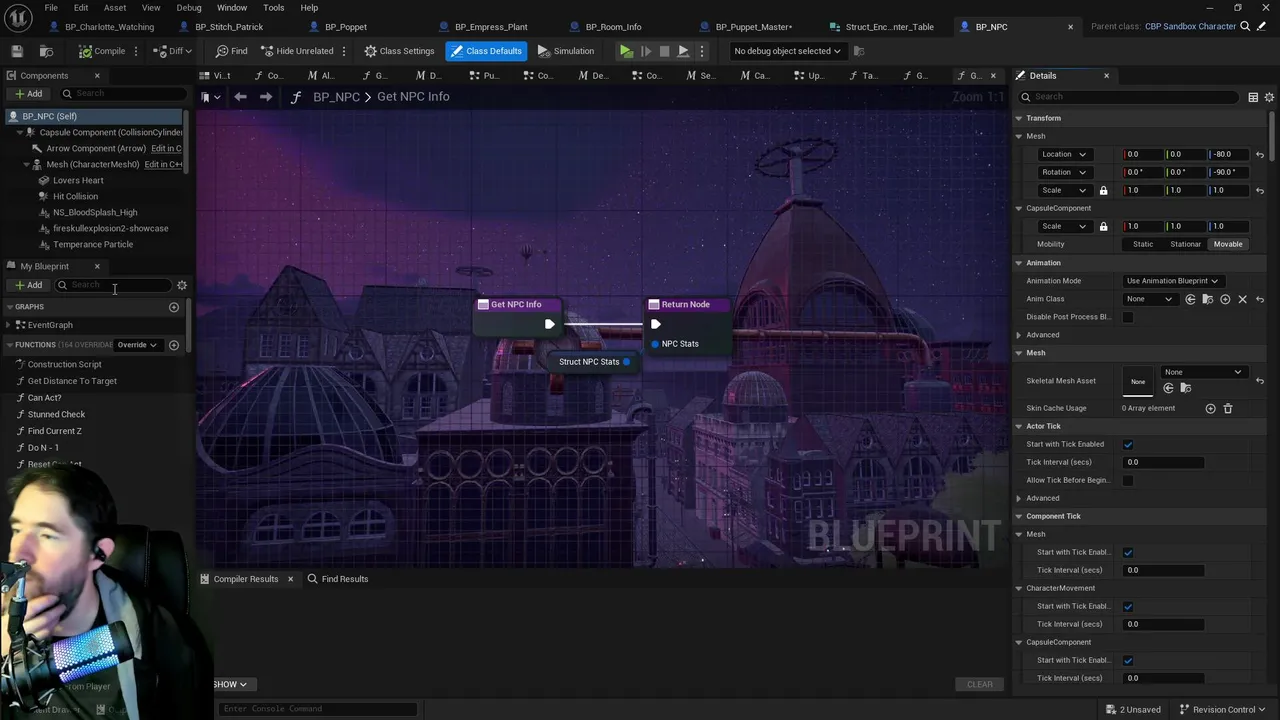Add new function with Functions plus icon
The height and width of the screenshot is (720, 1280).
coord(173,345)
